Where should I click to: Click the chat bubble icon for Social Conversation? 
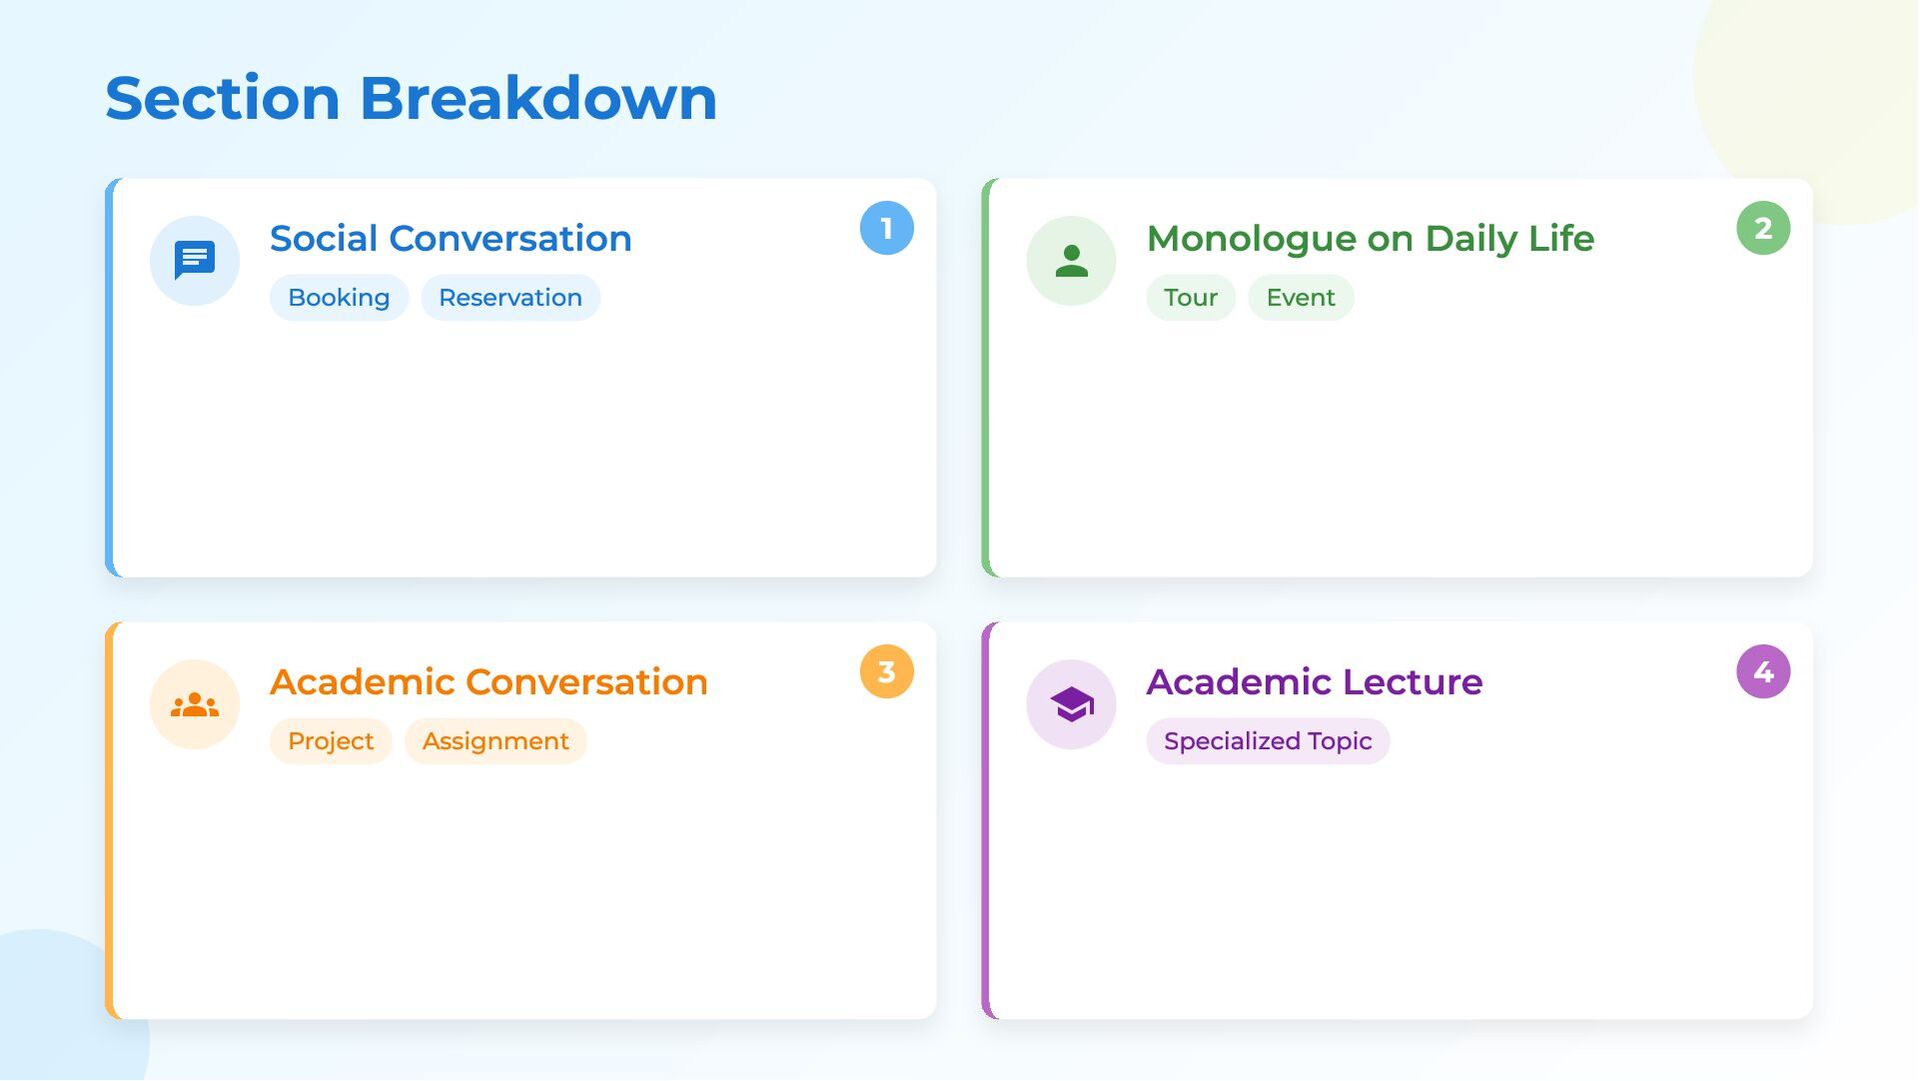(194, 260)
